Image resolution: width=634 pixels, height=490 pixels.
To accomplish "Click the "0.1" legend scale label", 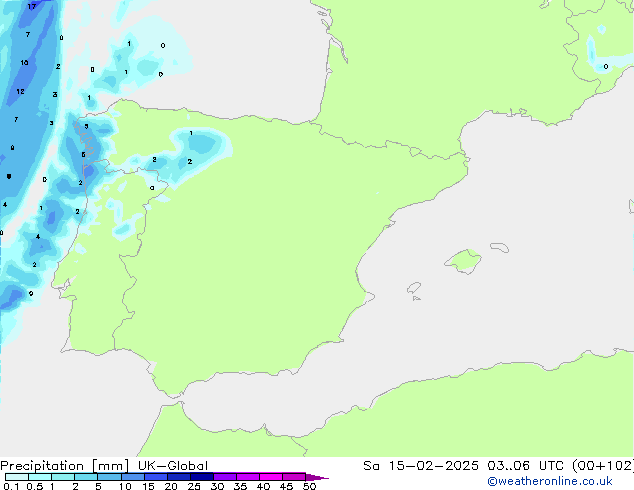I will click(x=11, y=486).
